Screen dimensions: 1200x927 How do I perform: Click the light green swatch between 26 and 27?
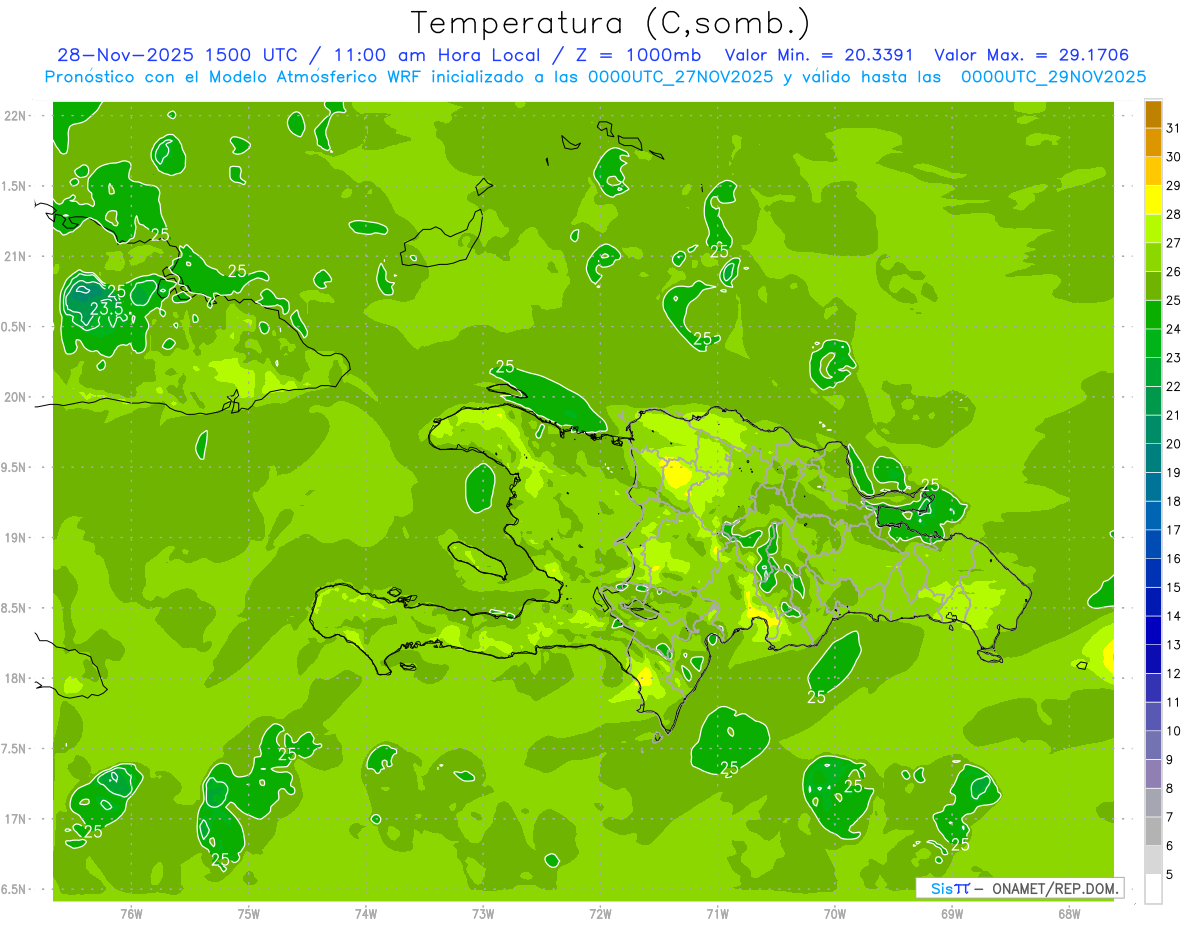point(1153,258)
